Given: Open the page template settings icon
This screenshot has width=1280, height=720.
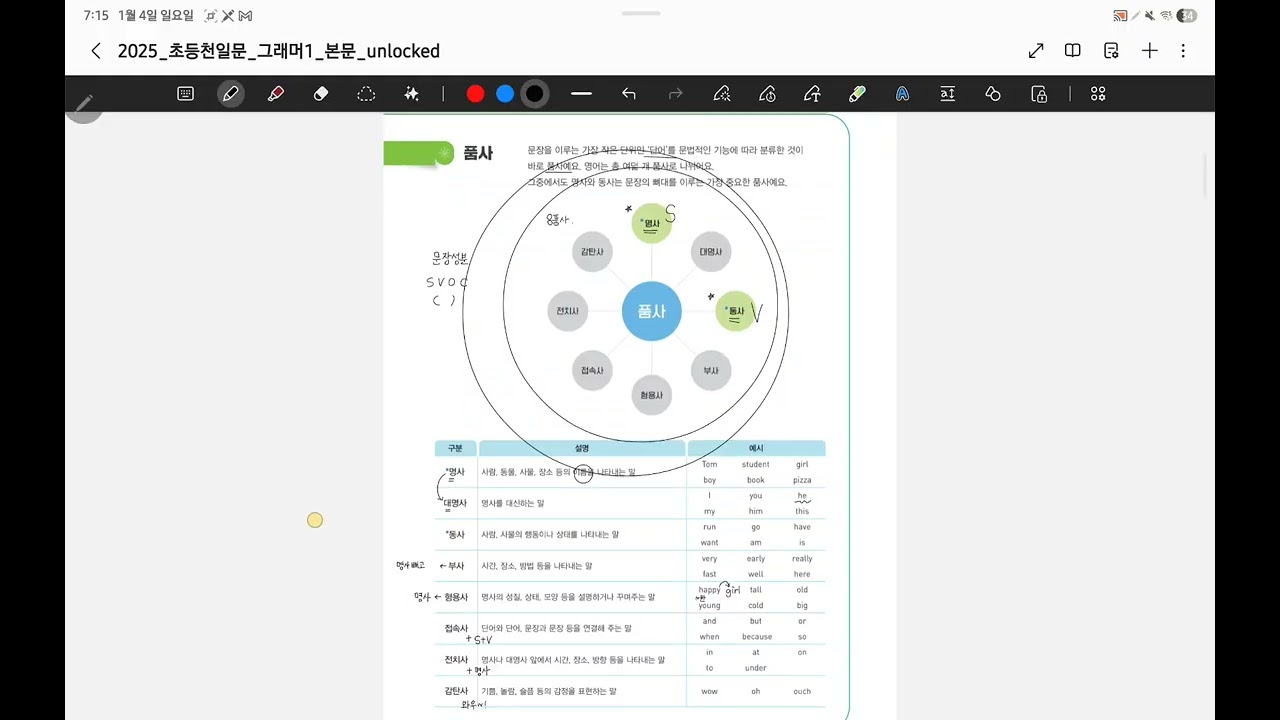Looking at the screenshot, I should [1111, 51].
